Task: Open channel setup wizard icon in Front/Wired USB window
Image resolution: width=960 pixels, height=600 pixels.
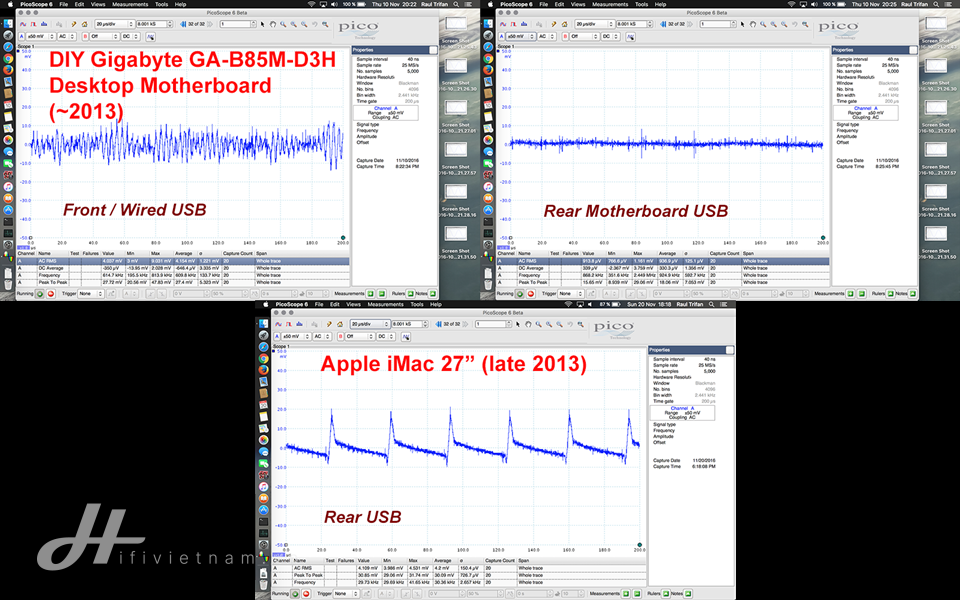Action: pos(74,24)
